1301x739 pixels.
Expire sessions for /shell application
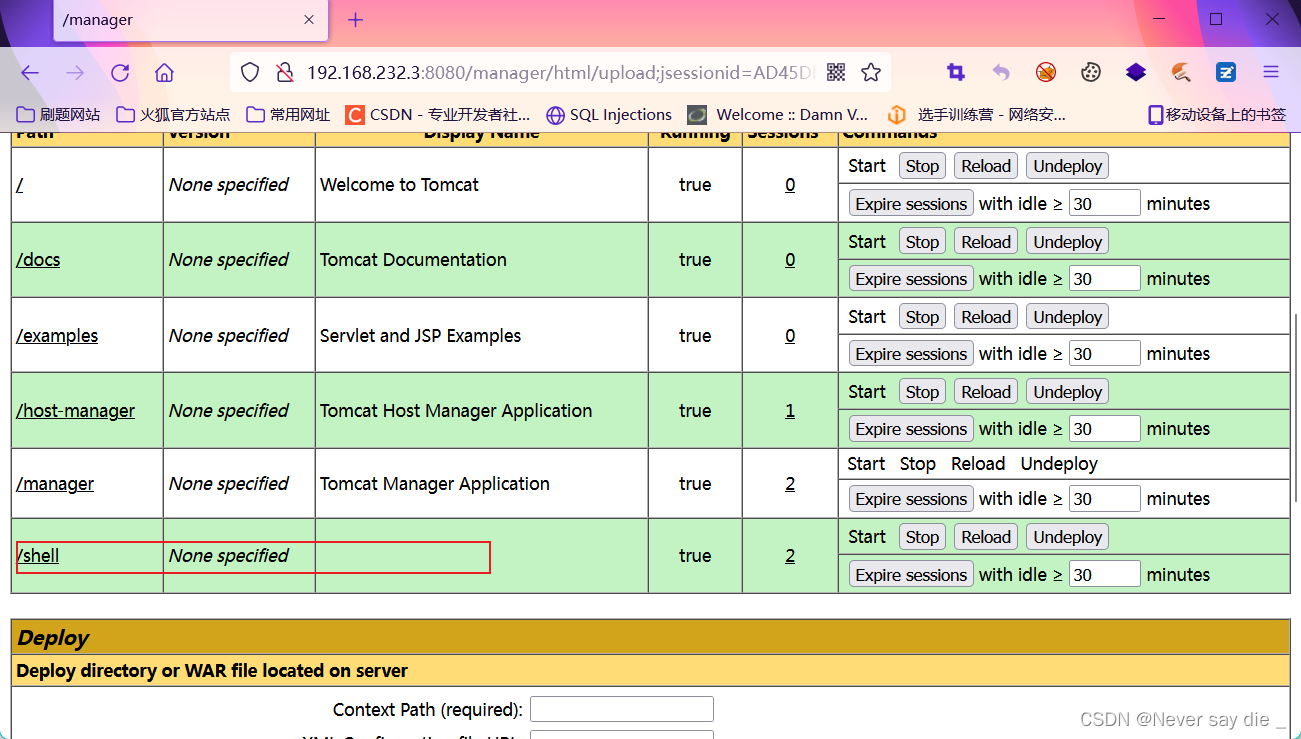(911, 575)
